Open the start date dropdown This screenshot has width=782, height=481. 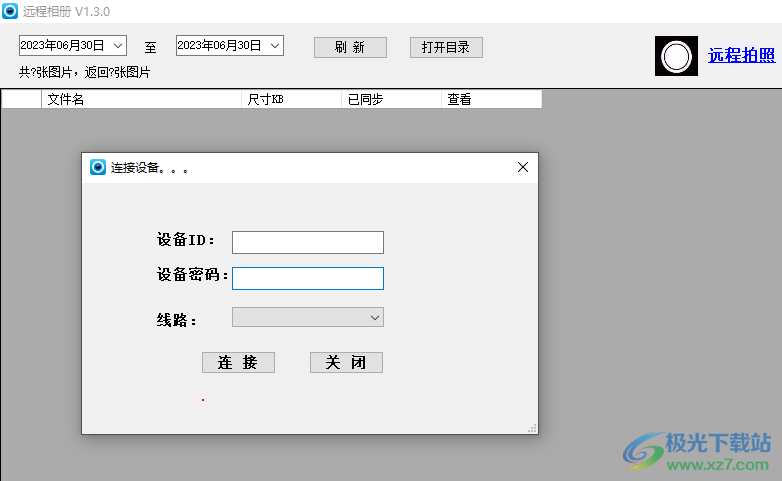[118, 46]
